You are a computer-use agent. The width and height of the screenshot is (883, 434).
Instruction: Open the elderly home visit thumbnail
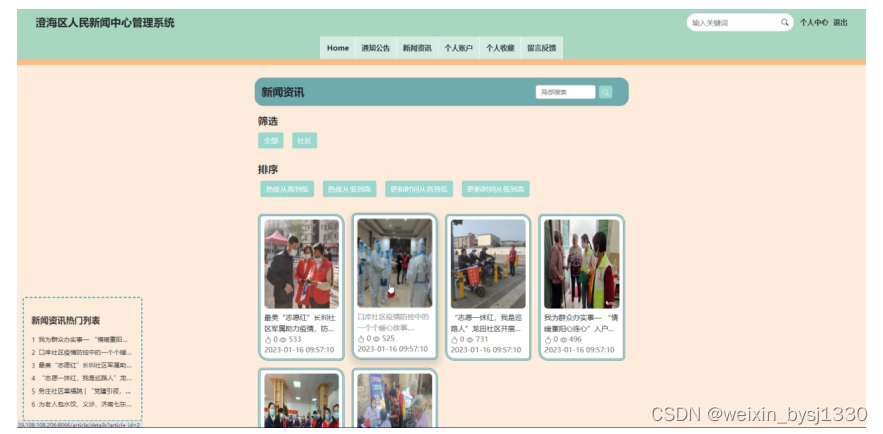tap(582, 263)
